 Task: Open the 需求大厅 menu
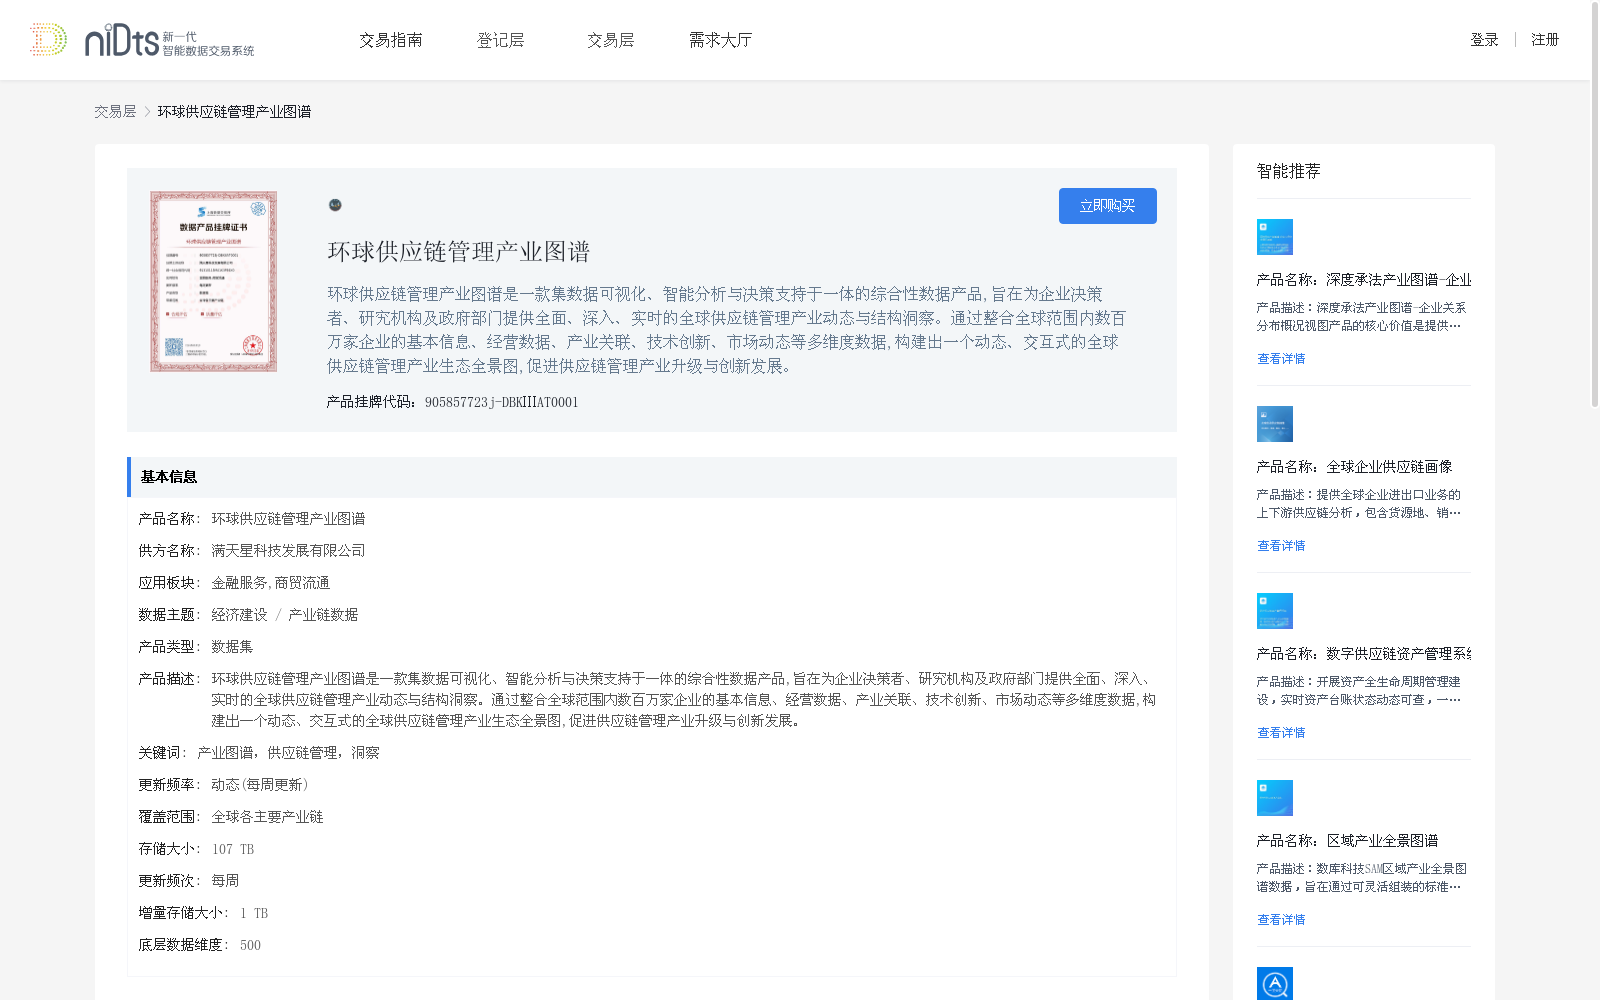(720, 40)
